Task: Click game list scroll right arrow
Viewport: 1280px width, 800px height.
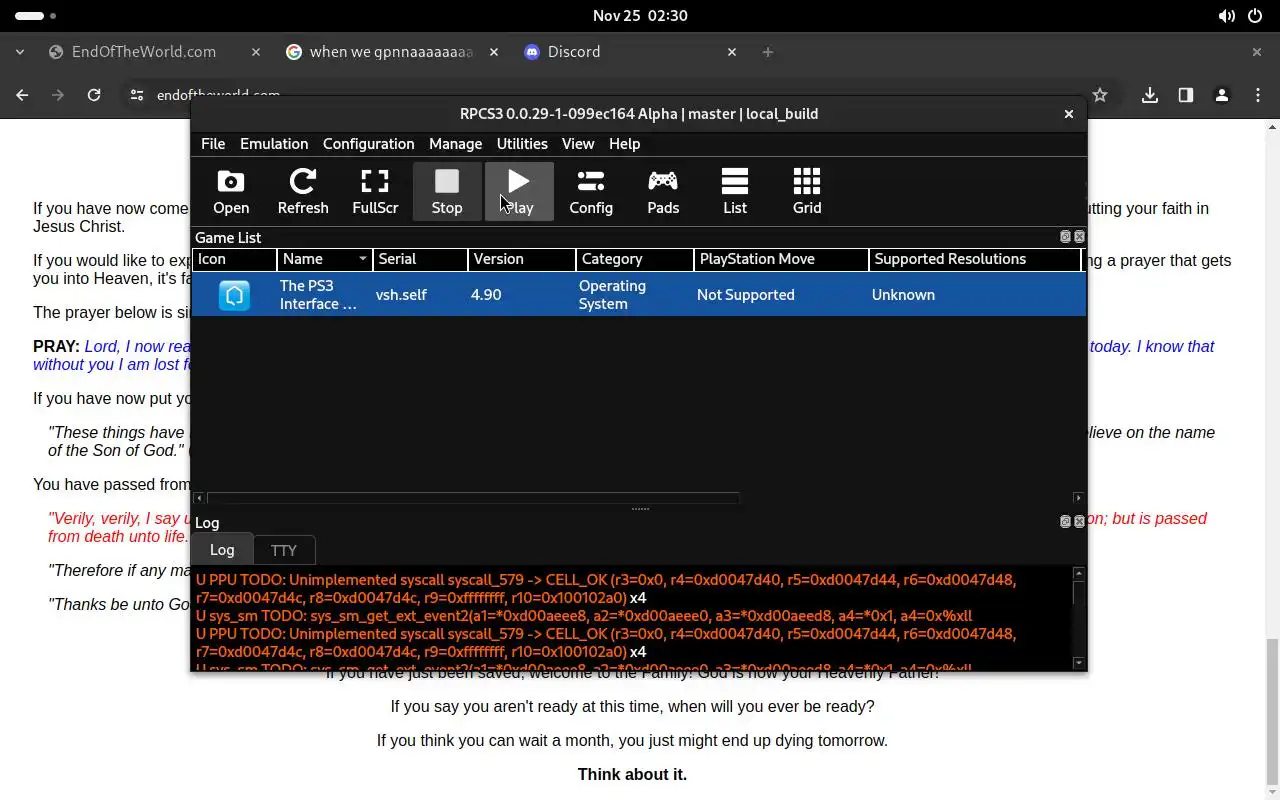Action: (1078, 497)
